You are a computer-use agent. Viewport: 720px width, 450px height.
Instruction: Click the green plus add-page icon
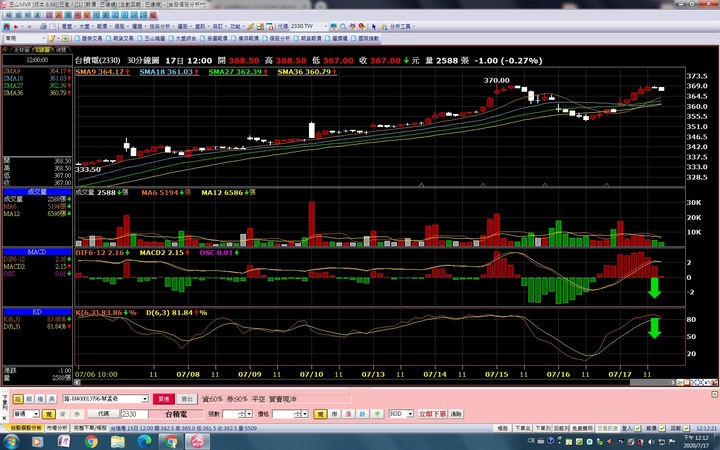tap(65, 38)
